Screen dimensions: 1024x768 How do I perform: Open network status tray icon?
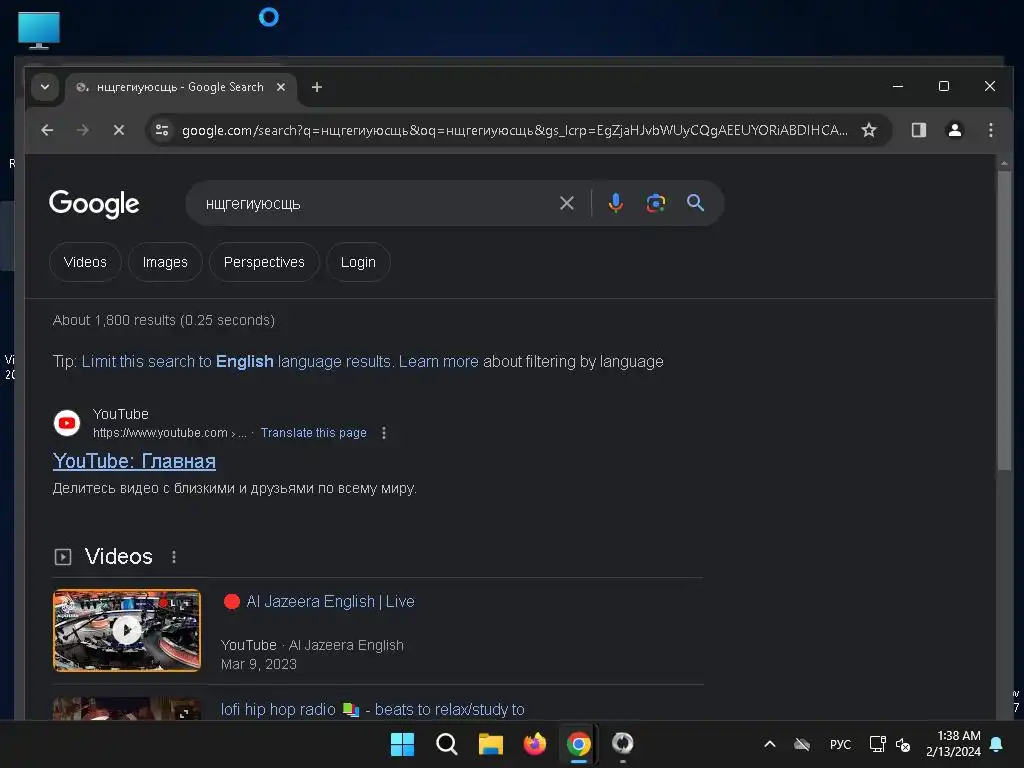pyautogui.click(x=877, y=744)
